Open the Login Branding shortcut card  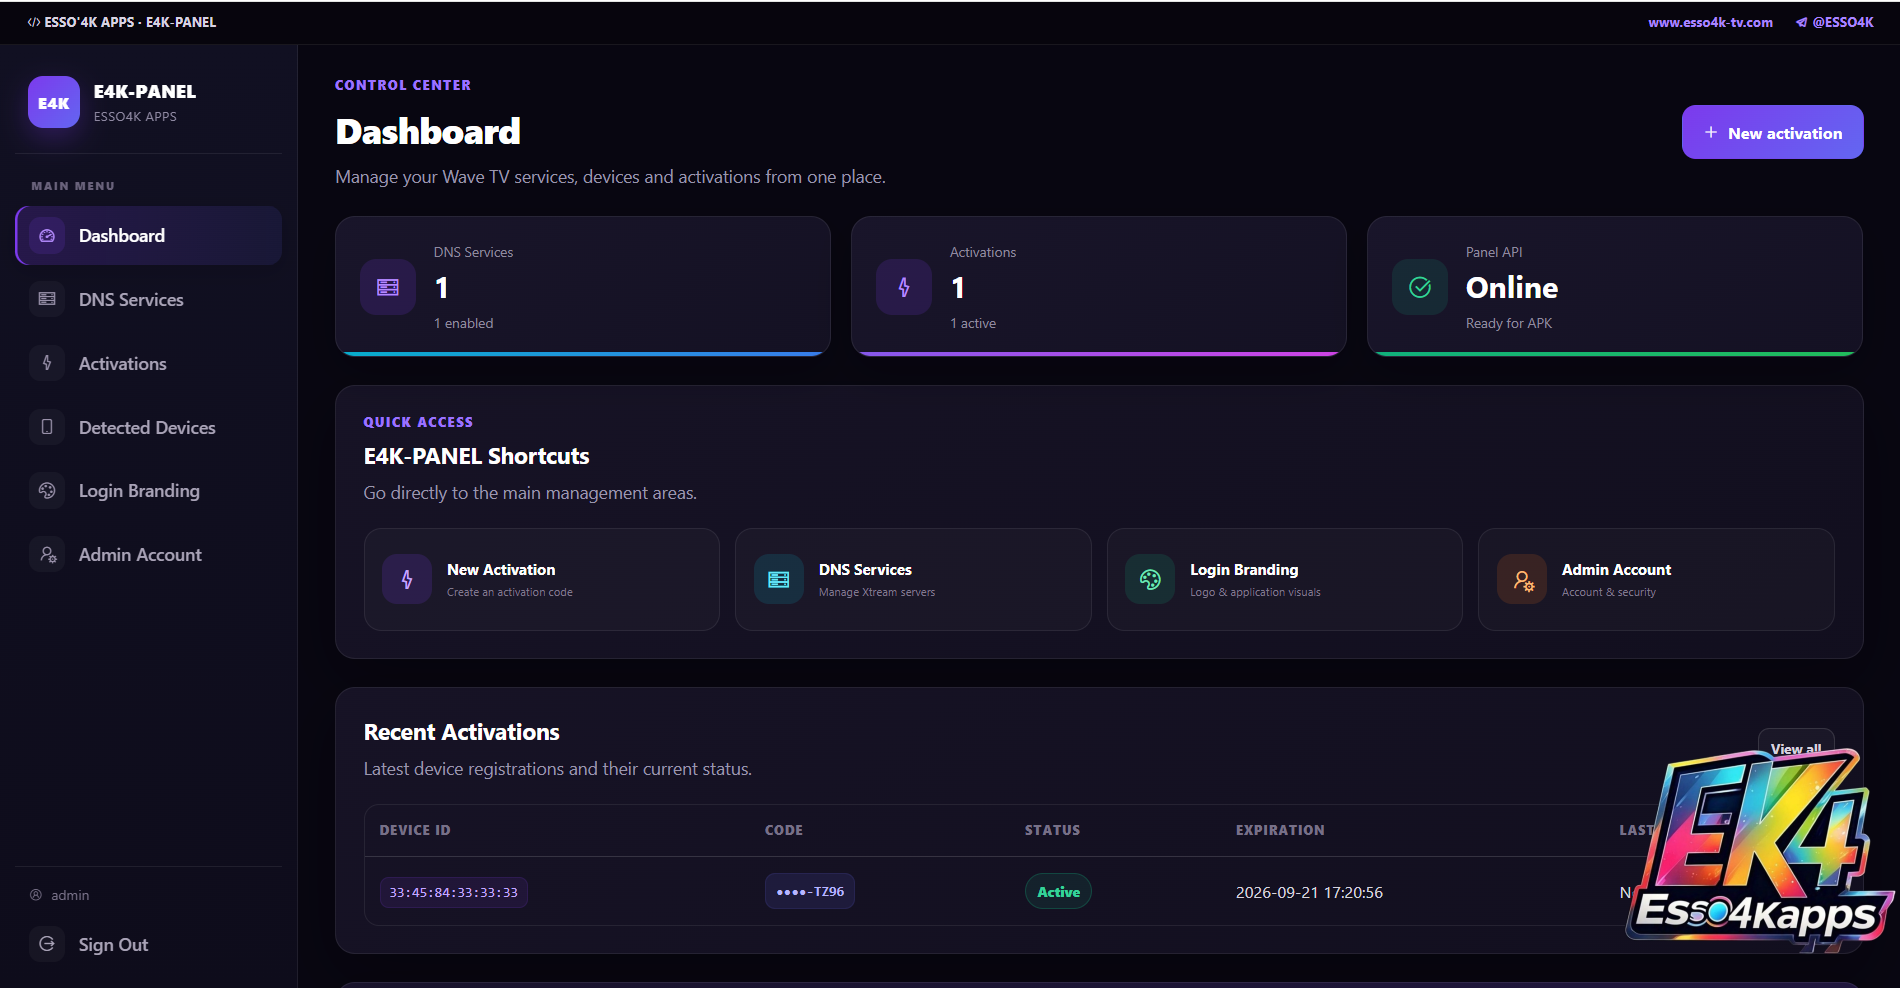[1285, 579]
